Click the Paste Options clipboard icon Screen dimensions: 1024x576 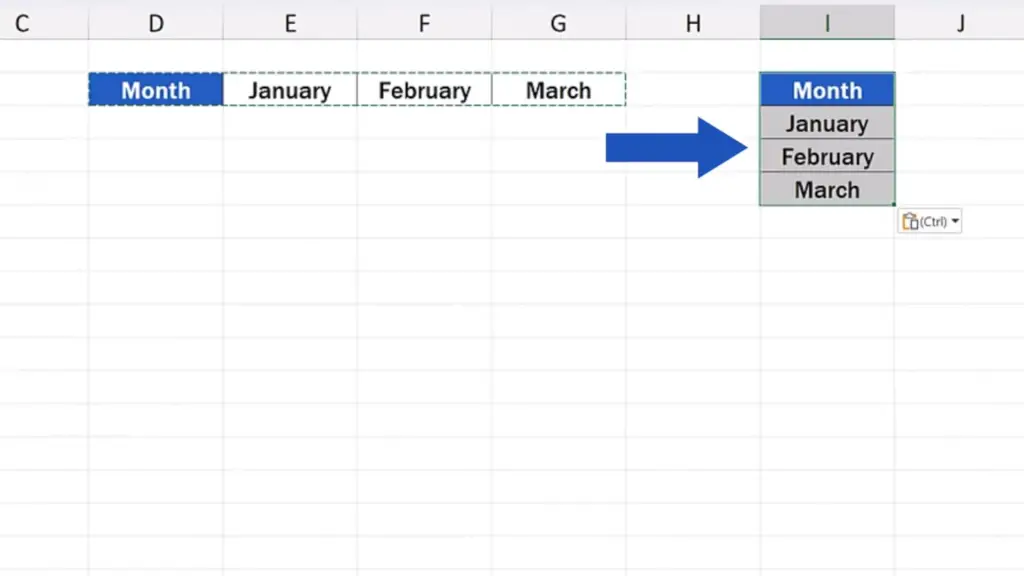click(x=910, y=222)
